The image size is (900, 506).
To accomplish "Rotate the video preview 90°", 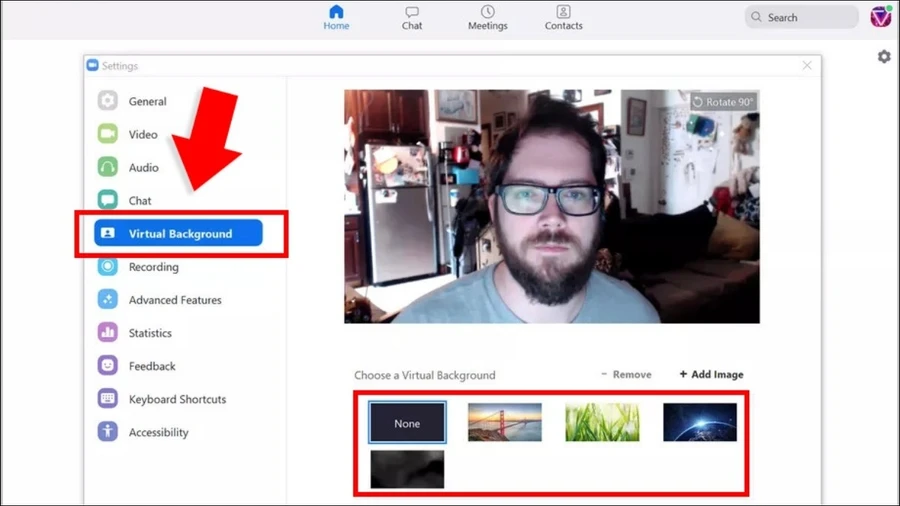I will pyautogui.click(x=723, y=102).
